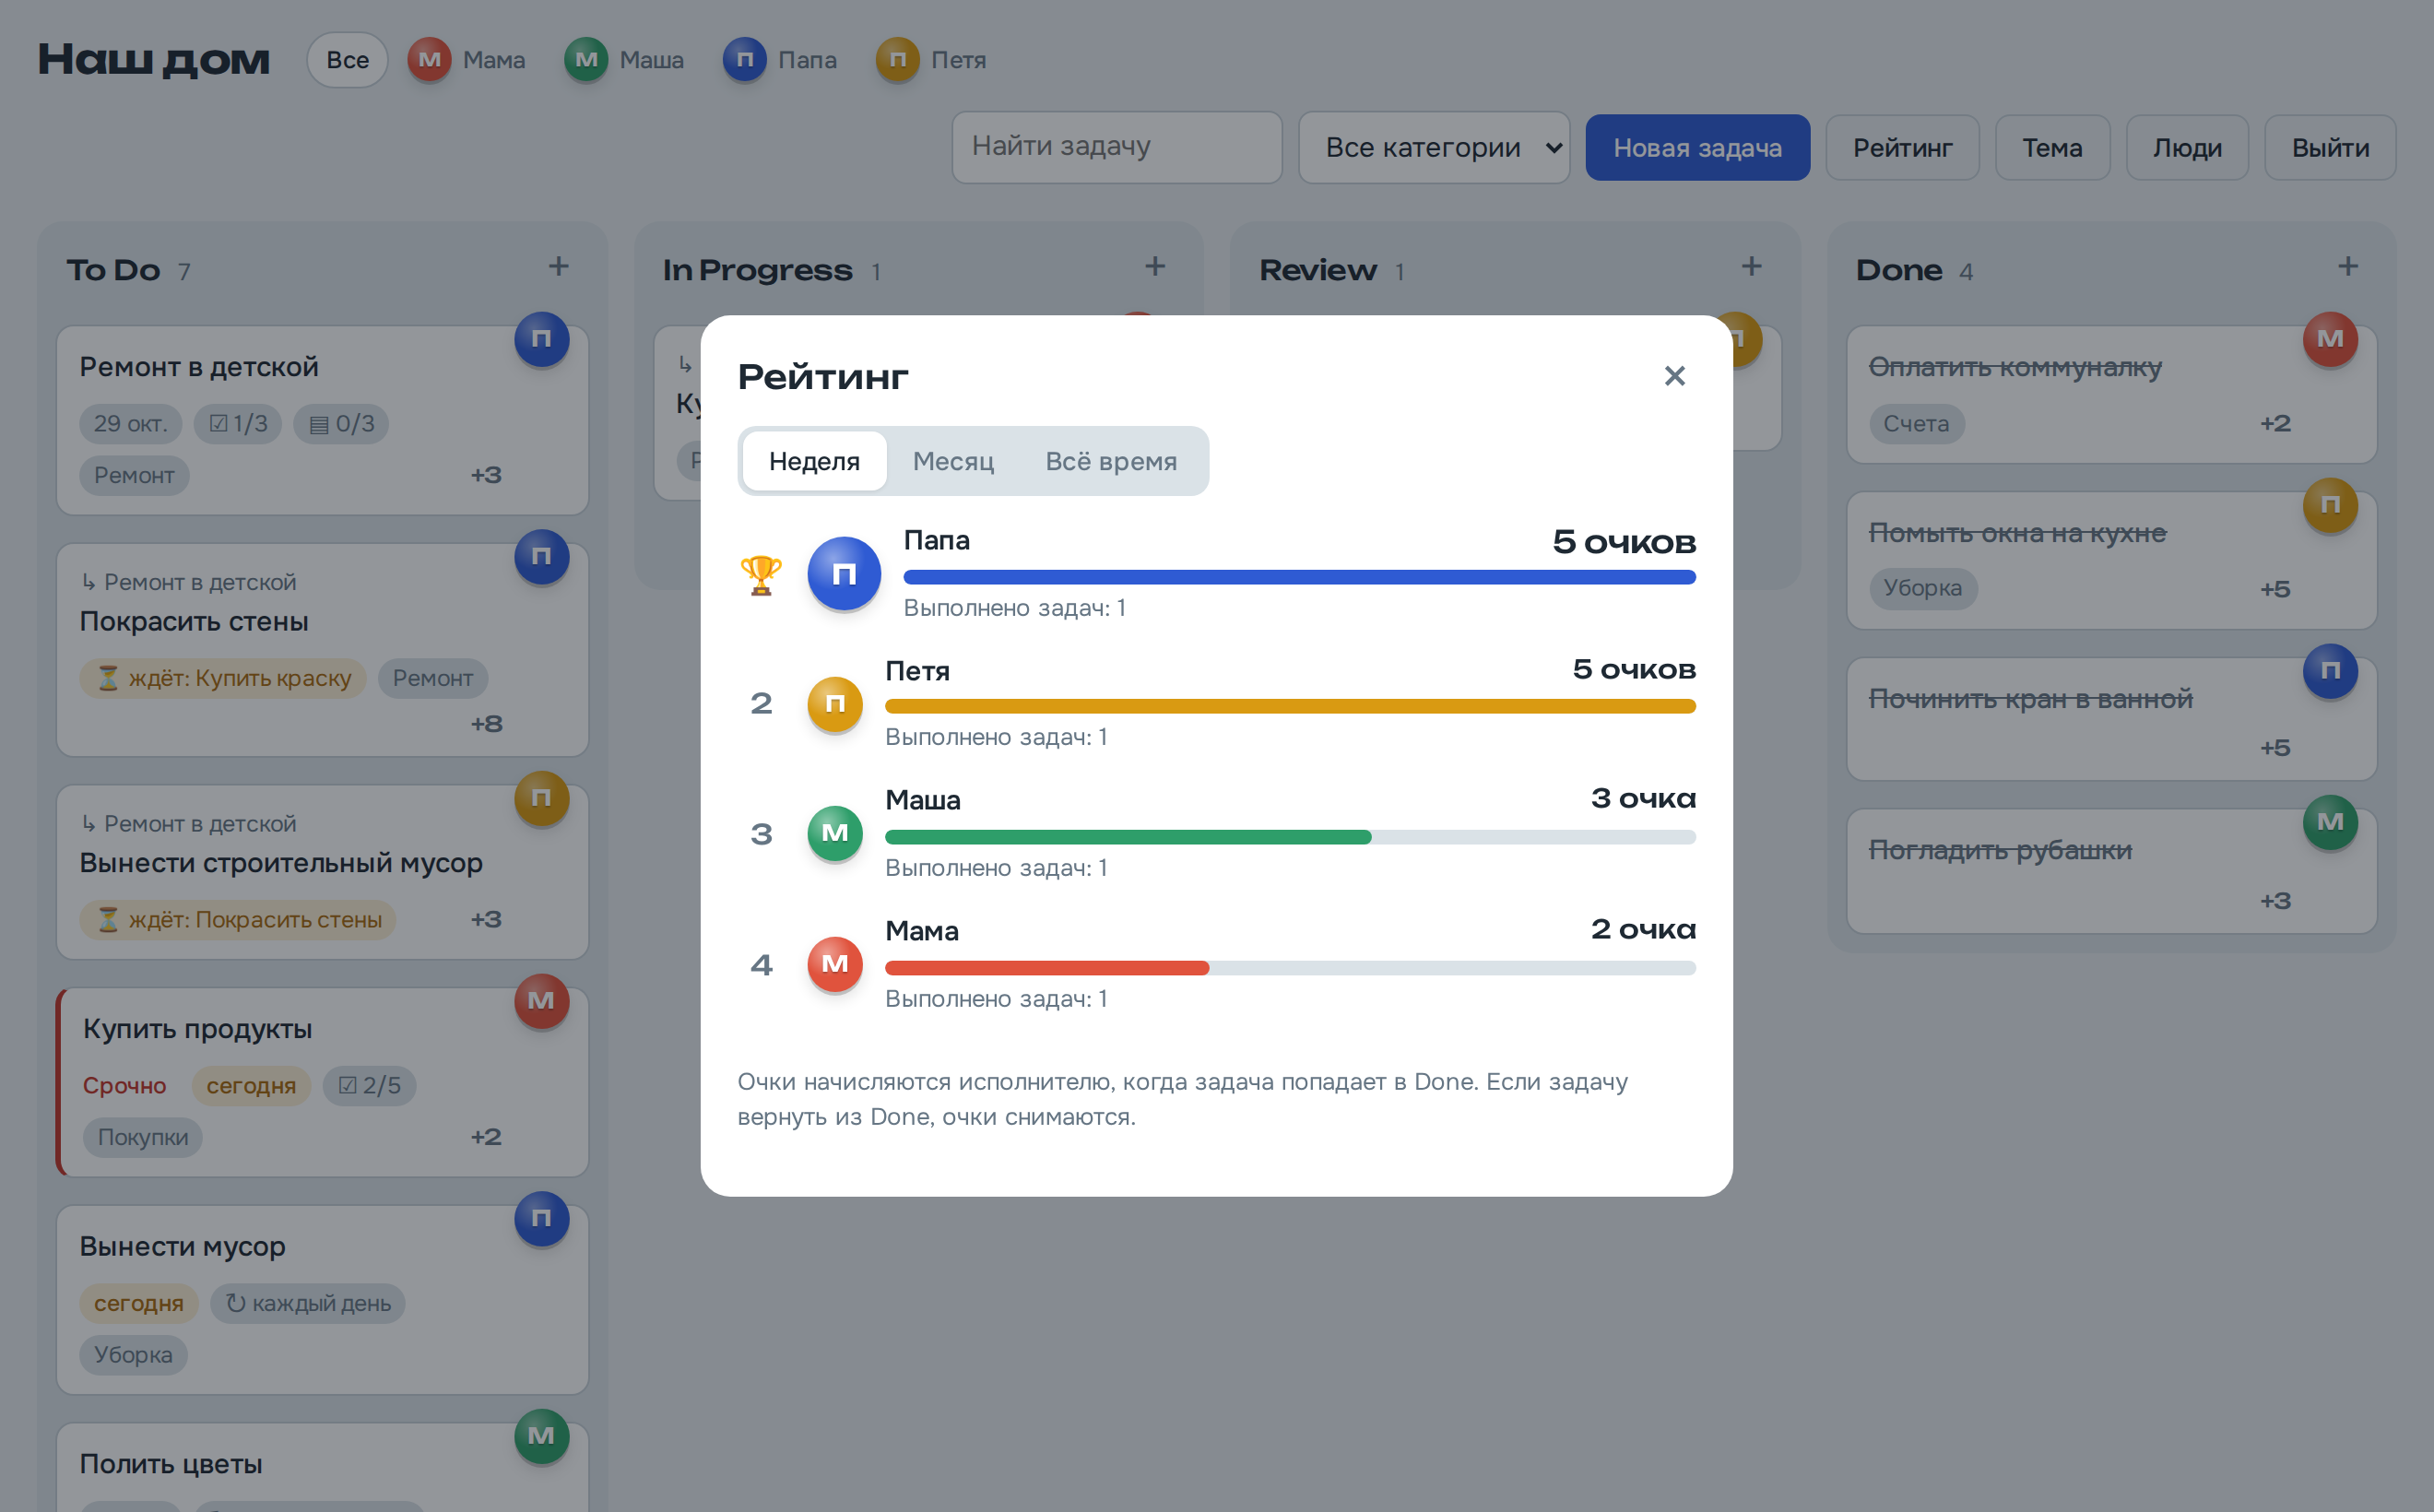This screenshot has height=1512, width=2434.
Task: Add a task with the Done plus
Action: 2348,267
